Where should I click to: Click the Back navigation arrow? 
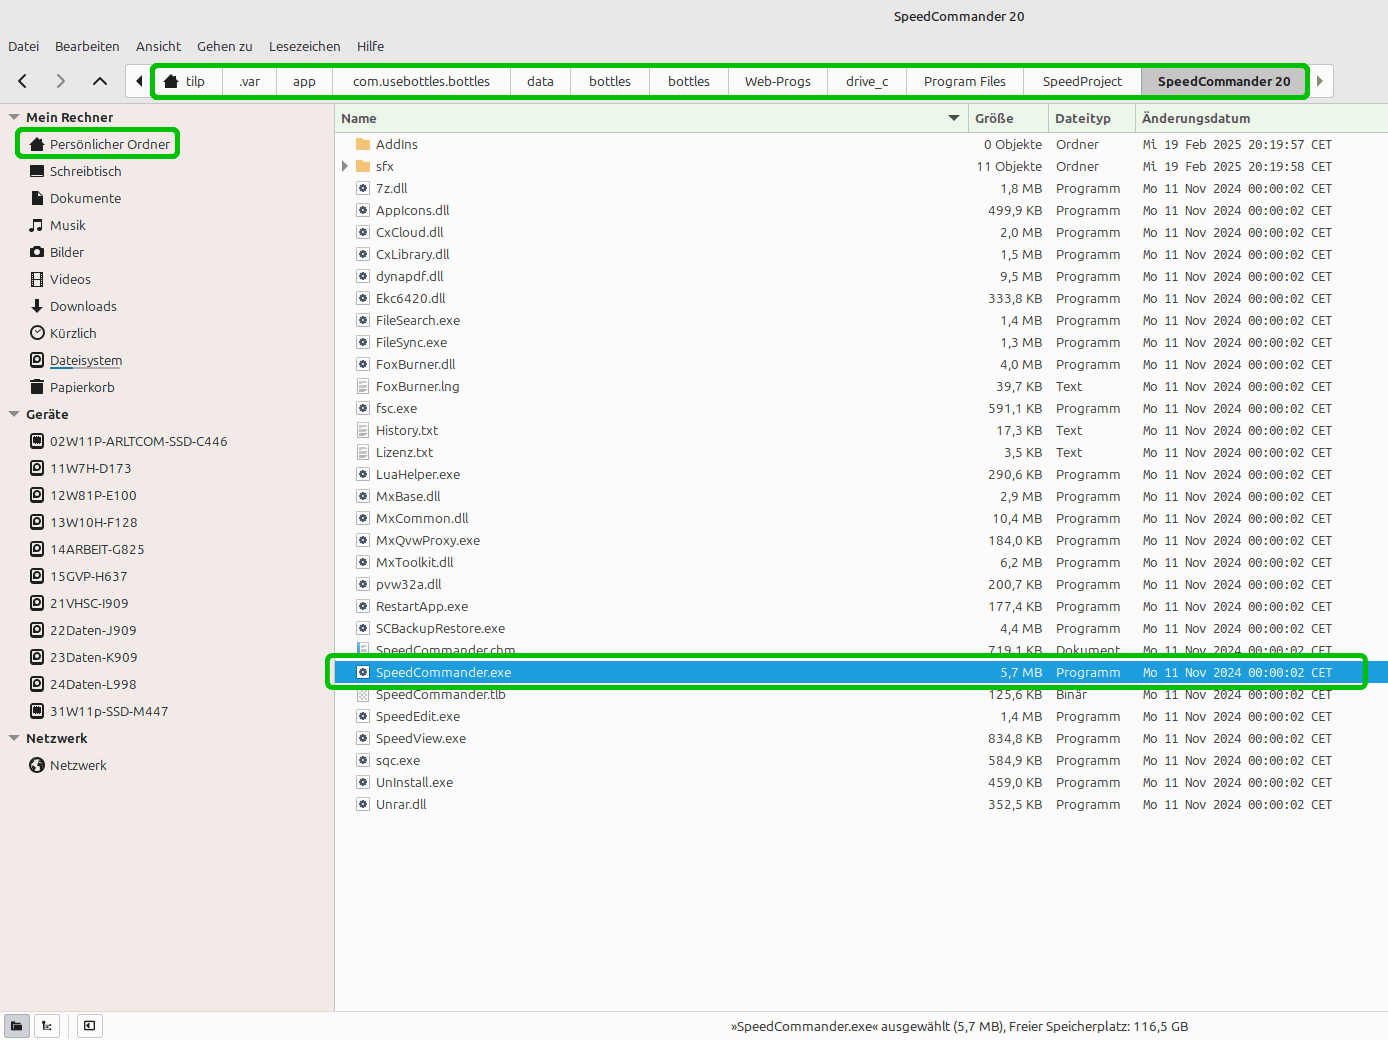point(23,81)
